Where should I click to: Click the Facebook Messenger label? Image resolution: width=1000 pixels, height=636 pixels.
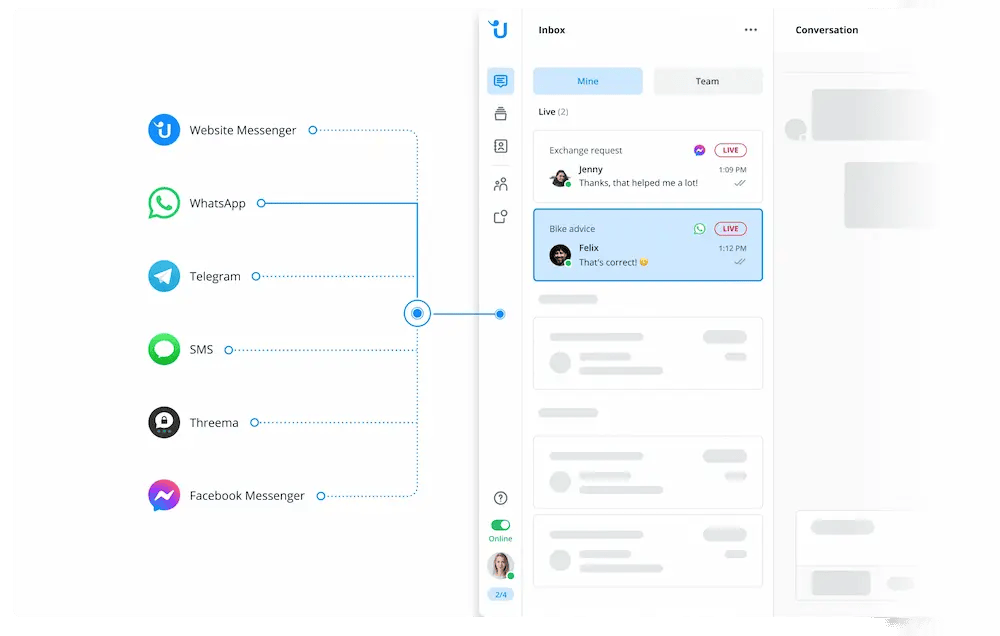point(247,496)
